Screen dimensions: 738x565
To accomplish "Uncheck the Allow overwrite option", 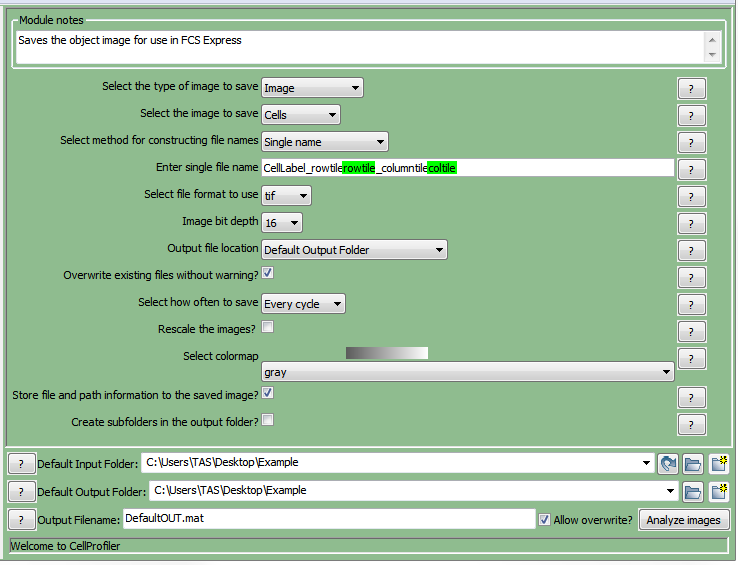I will [x=544, y=520].
